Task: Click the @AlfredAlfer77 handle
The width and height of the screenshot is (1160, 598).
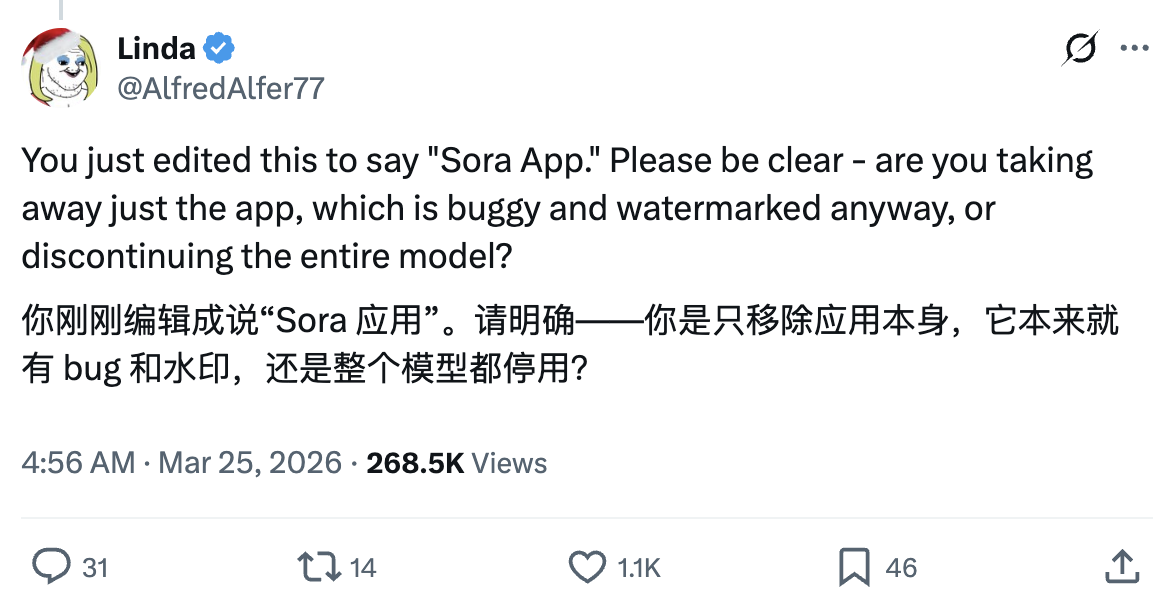Action: click(221, 88)
